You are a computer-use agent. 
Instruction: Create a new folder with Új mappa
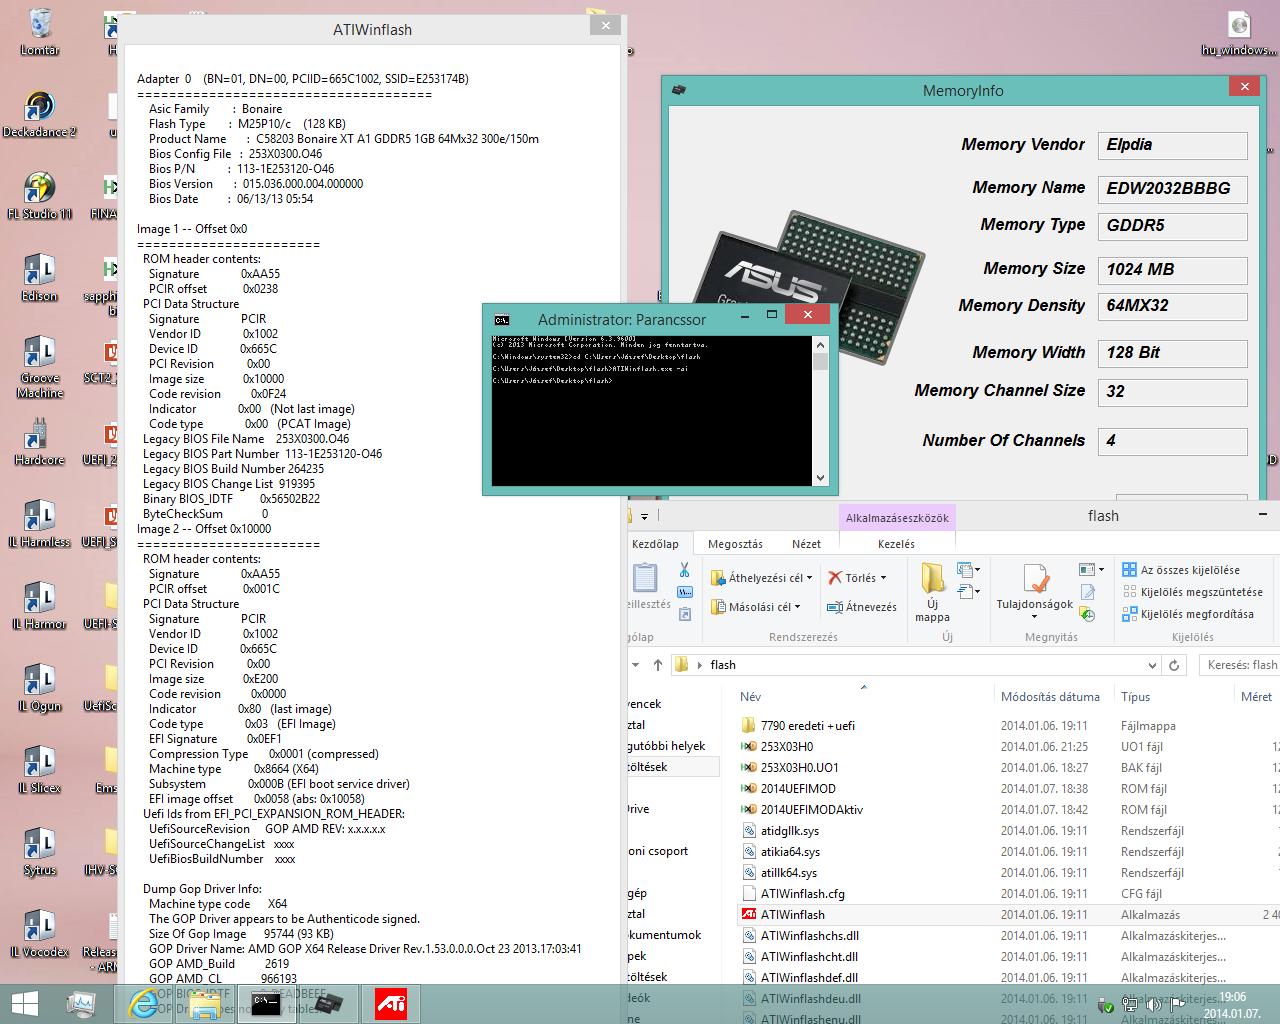tap(932, 592)
